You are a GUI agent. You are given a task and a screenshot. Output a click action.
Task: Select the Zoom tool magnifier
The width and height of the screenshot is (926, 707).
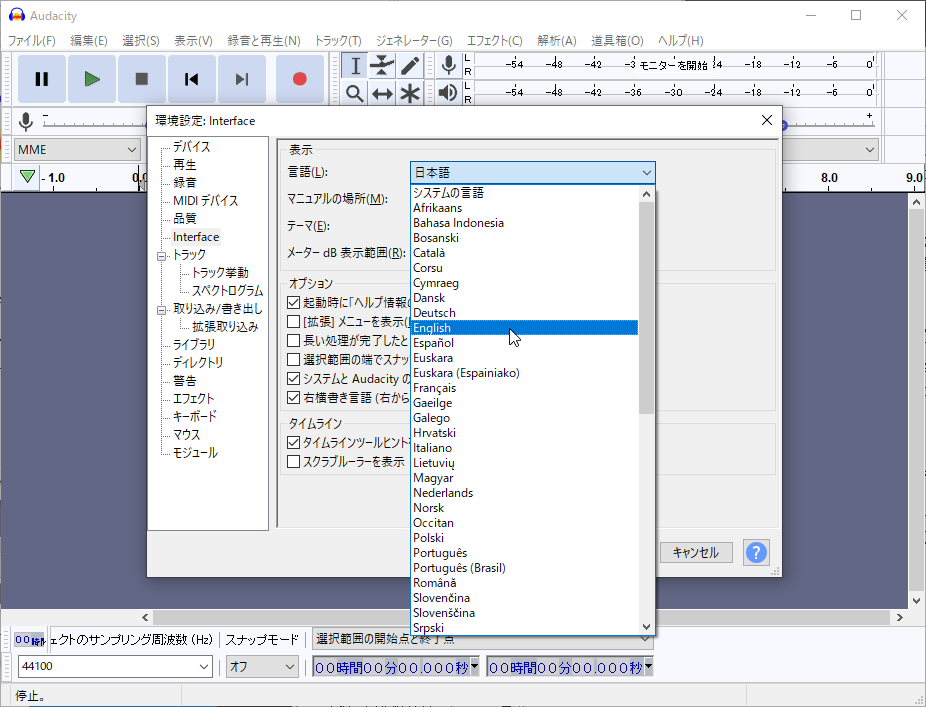[x=354, y=92]
